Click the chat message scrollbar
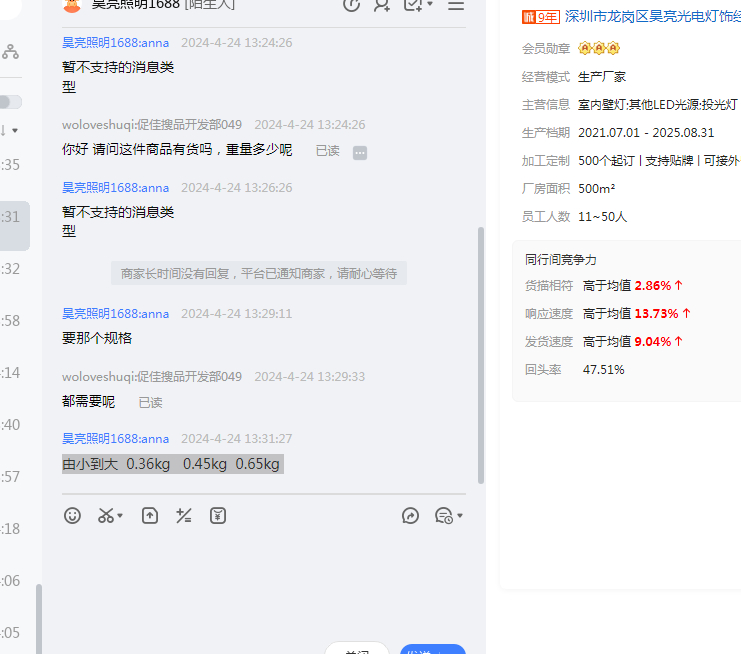Viewport: 741px width, 654px height. (x=481, y=350)
